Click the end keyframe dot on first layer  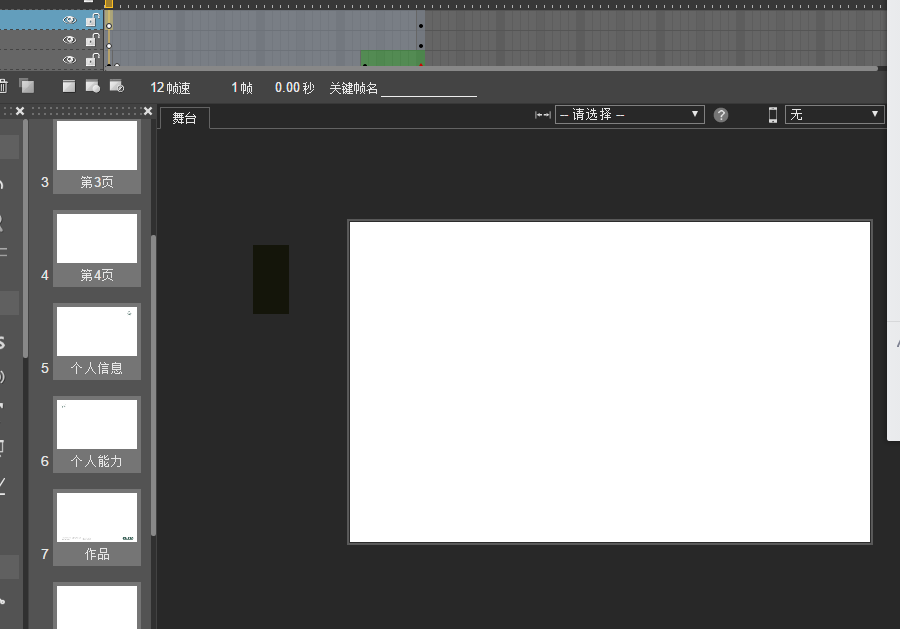click(x=421, y=26)
